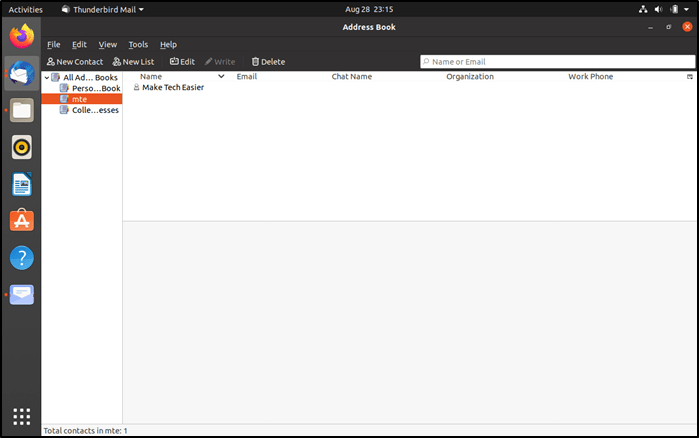Click Total contacts in mte status text

pyautogui.click(x=85, y=431)
